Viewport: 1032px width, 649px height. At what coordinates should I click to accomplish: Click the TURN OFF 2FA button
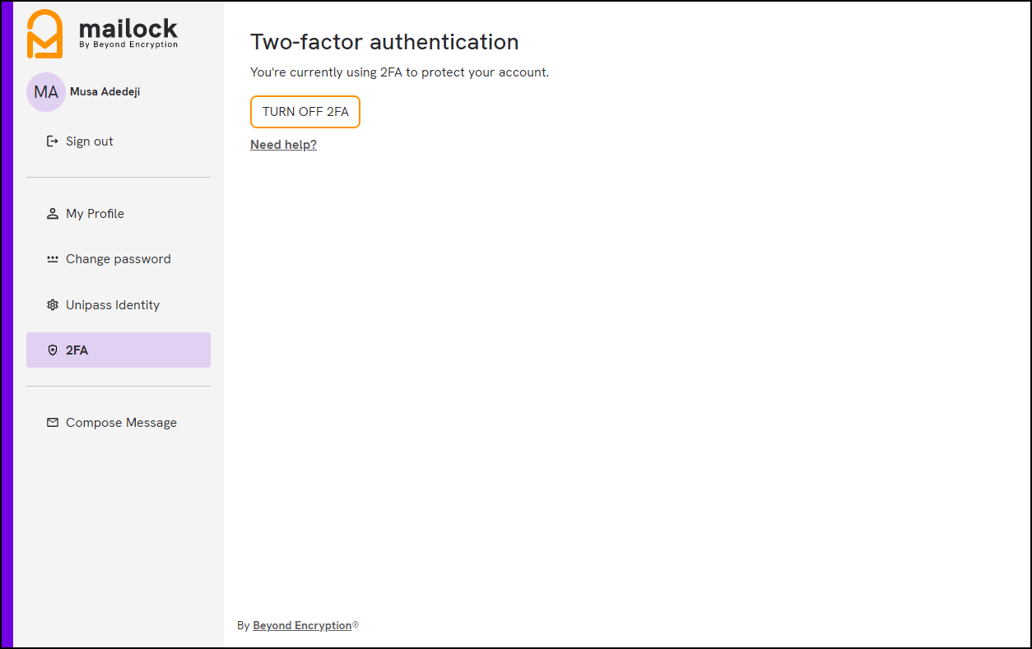(304, 112)
